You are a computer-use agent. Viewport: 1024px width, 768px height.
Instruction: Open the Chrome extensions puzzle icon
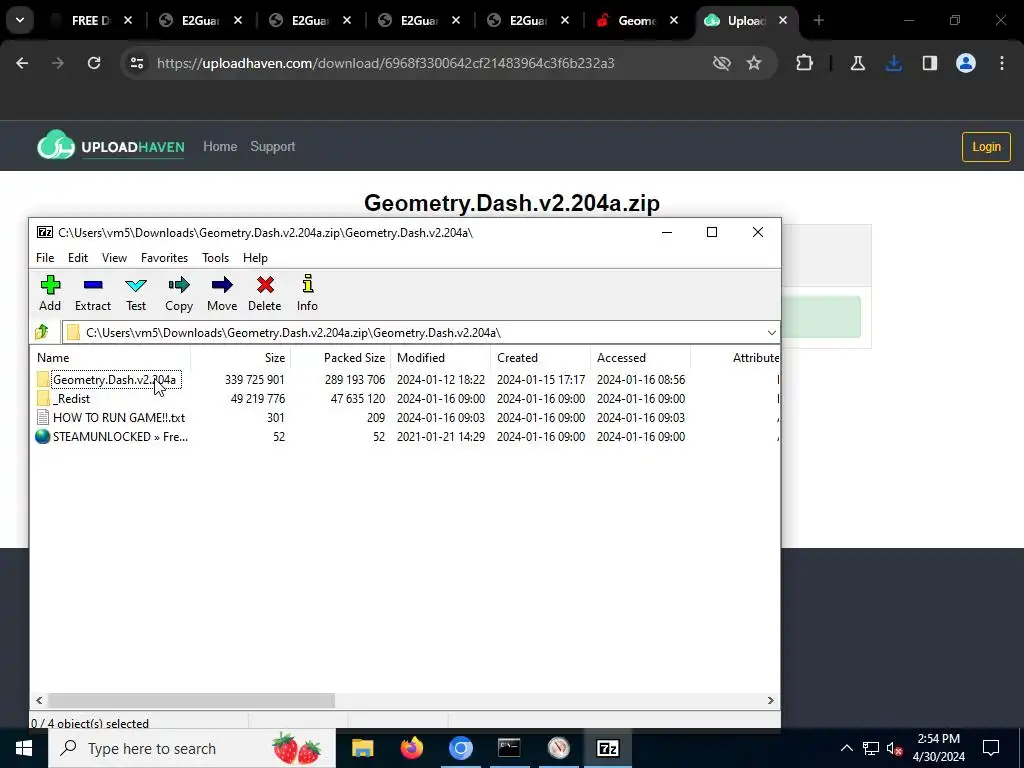click(x=805, y=63)
